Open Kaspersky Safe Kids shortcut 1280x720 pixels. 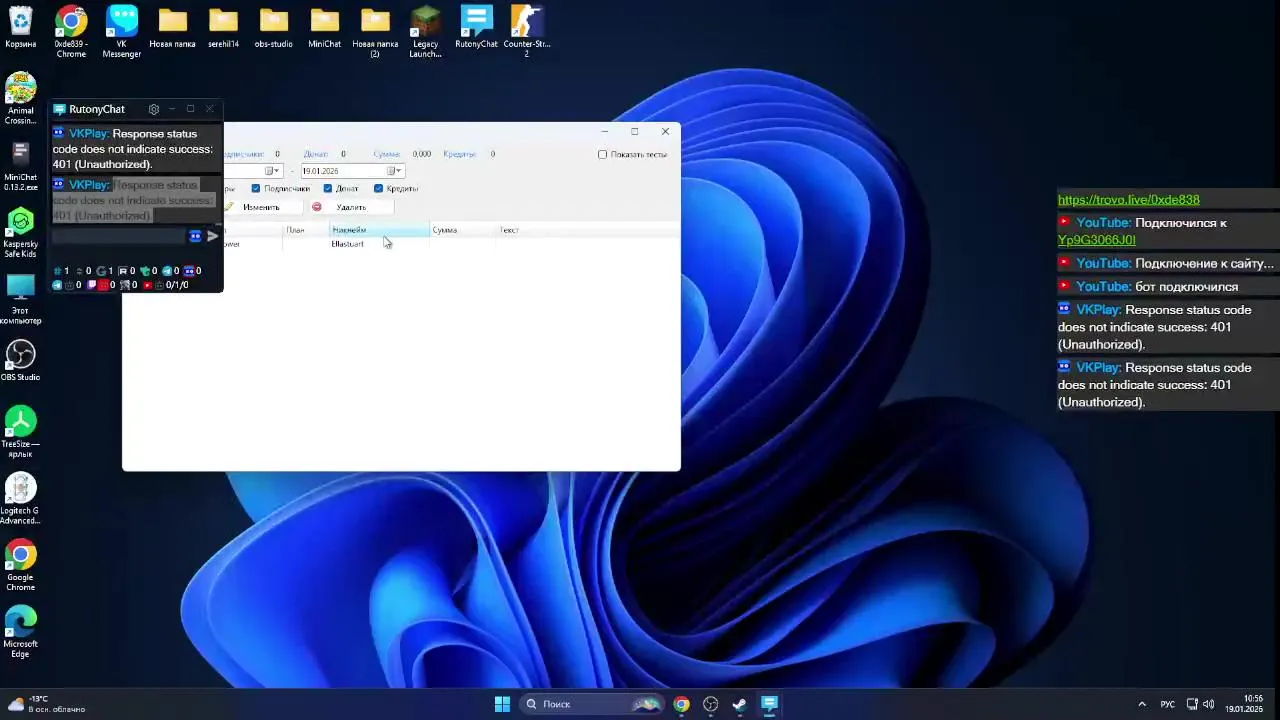coord(20,233)
